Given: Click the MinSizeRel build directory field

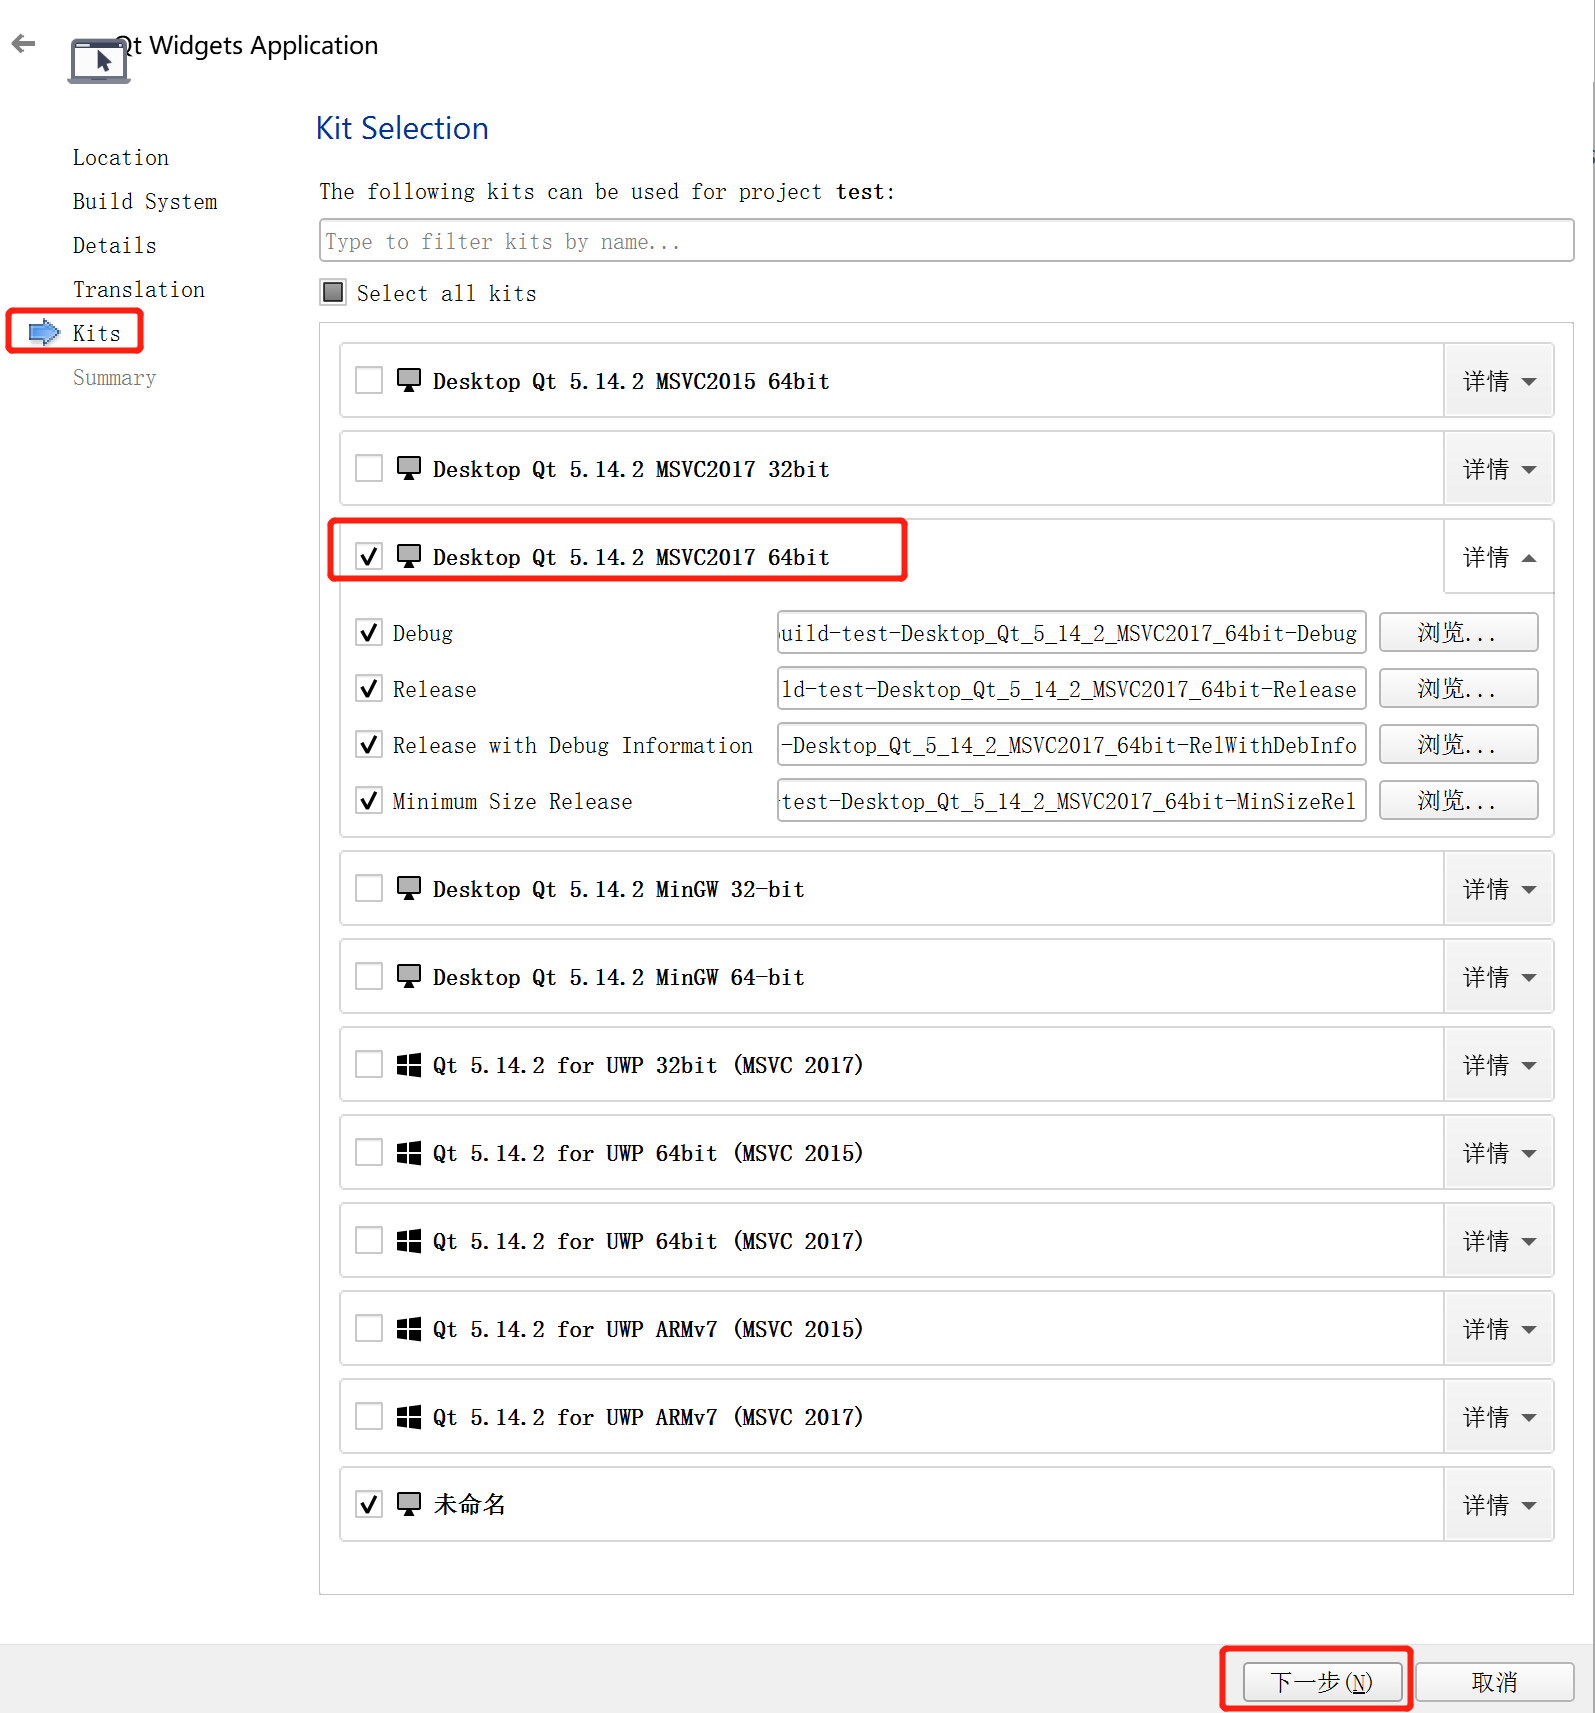Looking at the screenshot, I should [x=1071, y=800].
